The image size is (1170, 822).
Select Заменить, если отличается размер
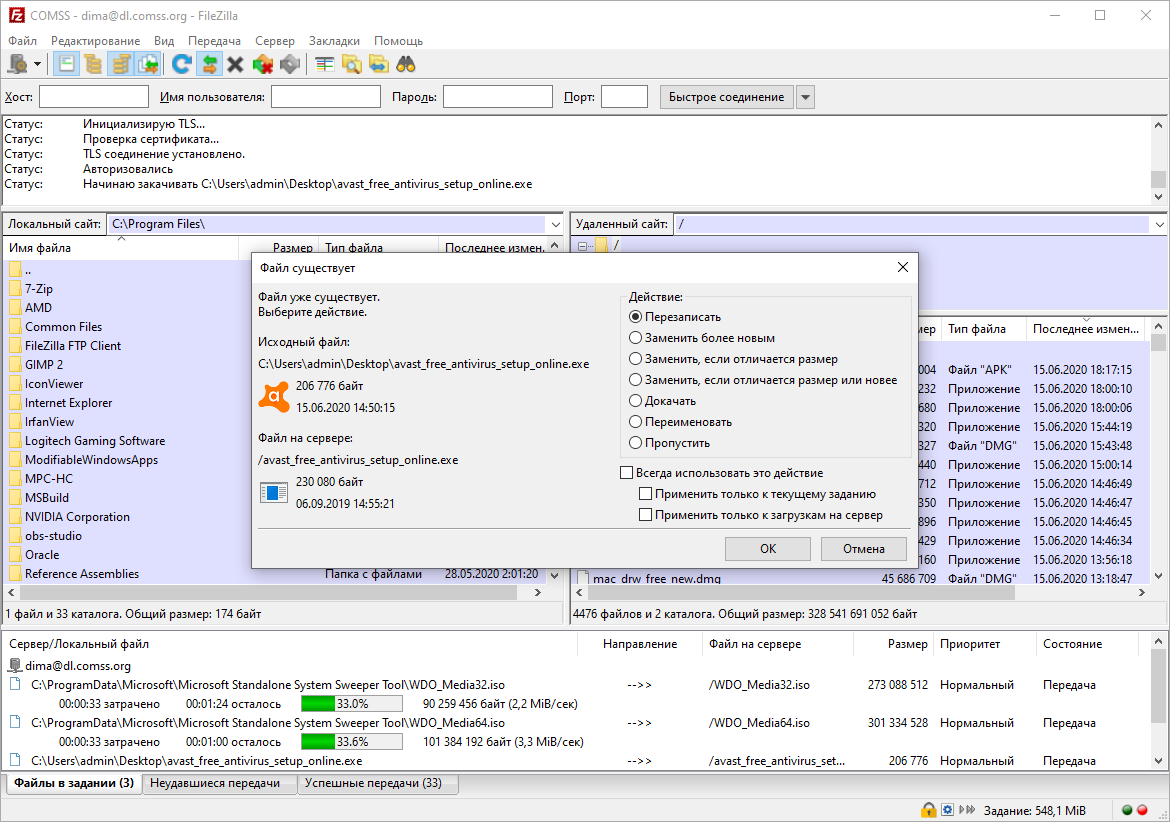coord(733,359)
